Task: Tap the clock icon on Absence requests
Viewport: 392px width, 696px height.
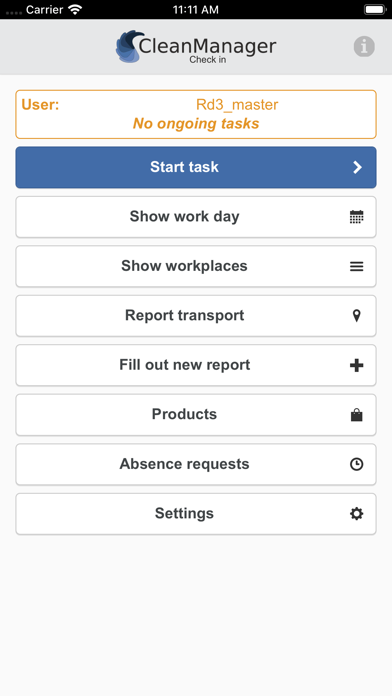Action: tap(356, 464)
